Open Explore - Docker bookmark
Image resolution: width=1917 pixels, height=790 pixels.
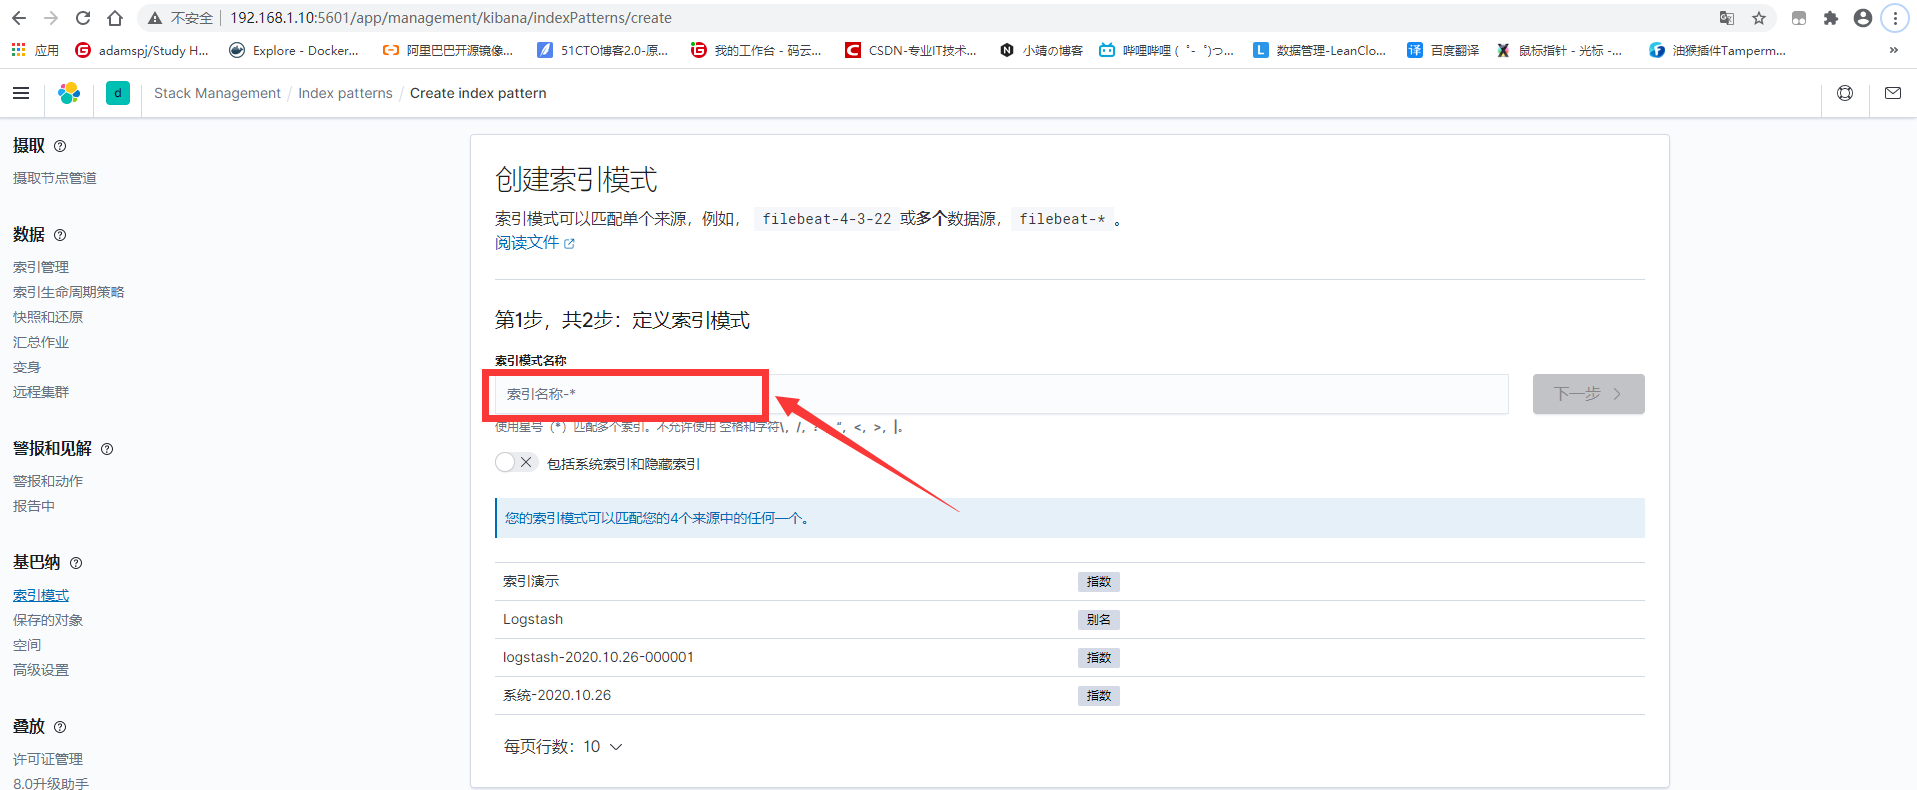coord(294,50)
